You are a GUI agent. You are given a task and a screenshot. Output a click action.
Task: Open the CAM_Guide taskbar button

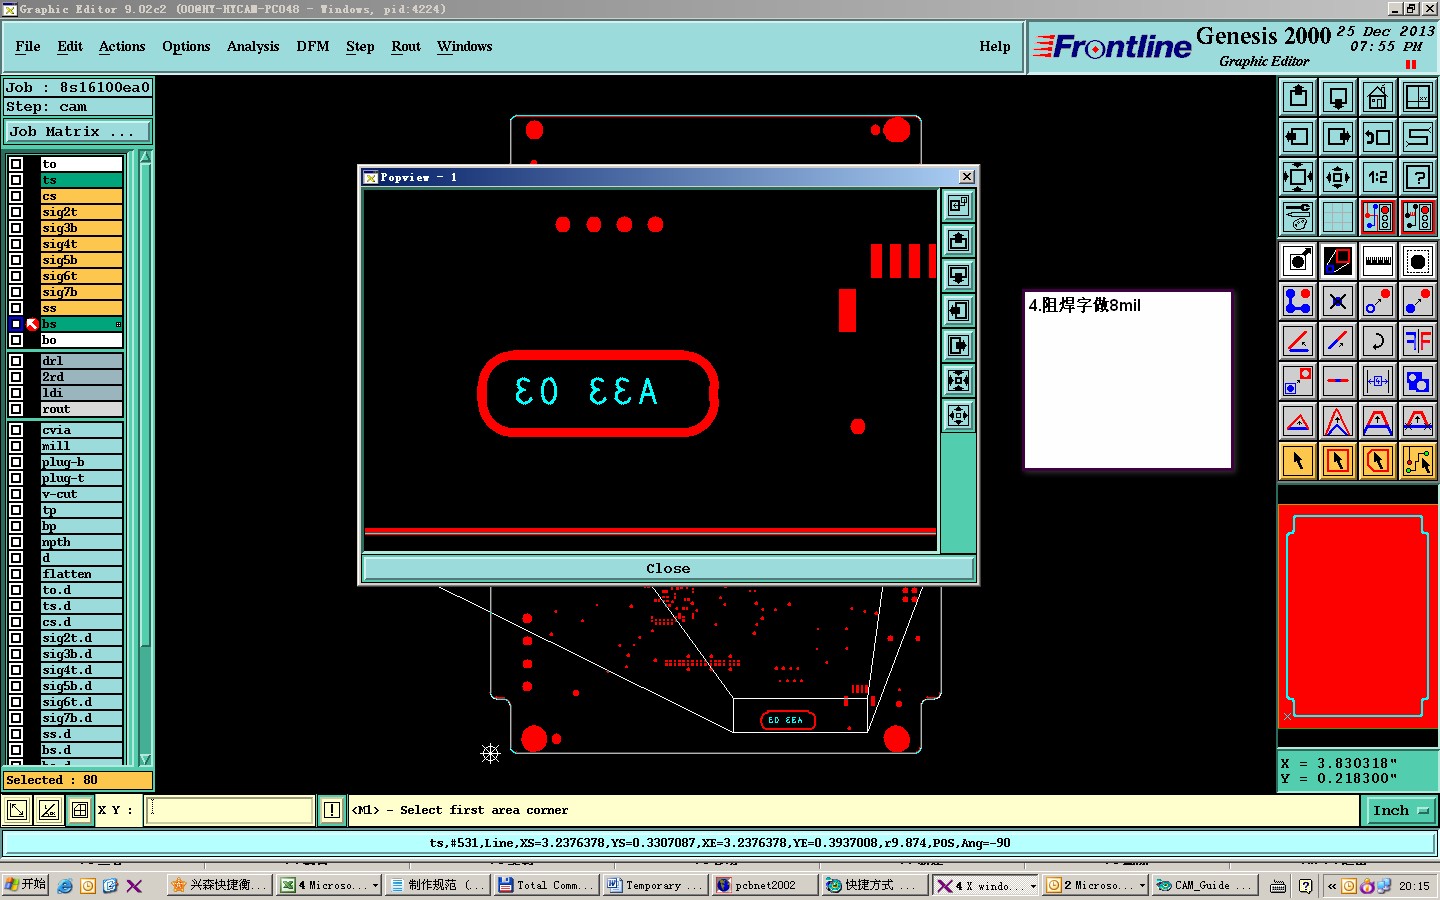pyautogui.click(x=1205, y=885)
